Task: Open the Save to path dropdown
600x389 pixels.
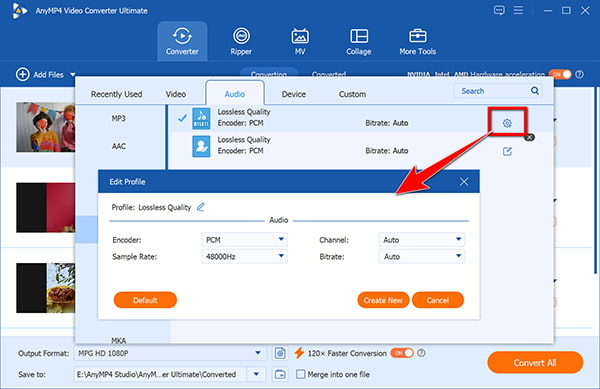Action: (x=256, y=374)
